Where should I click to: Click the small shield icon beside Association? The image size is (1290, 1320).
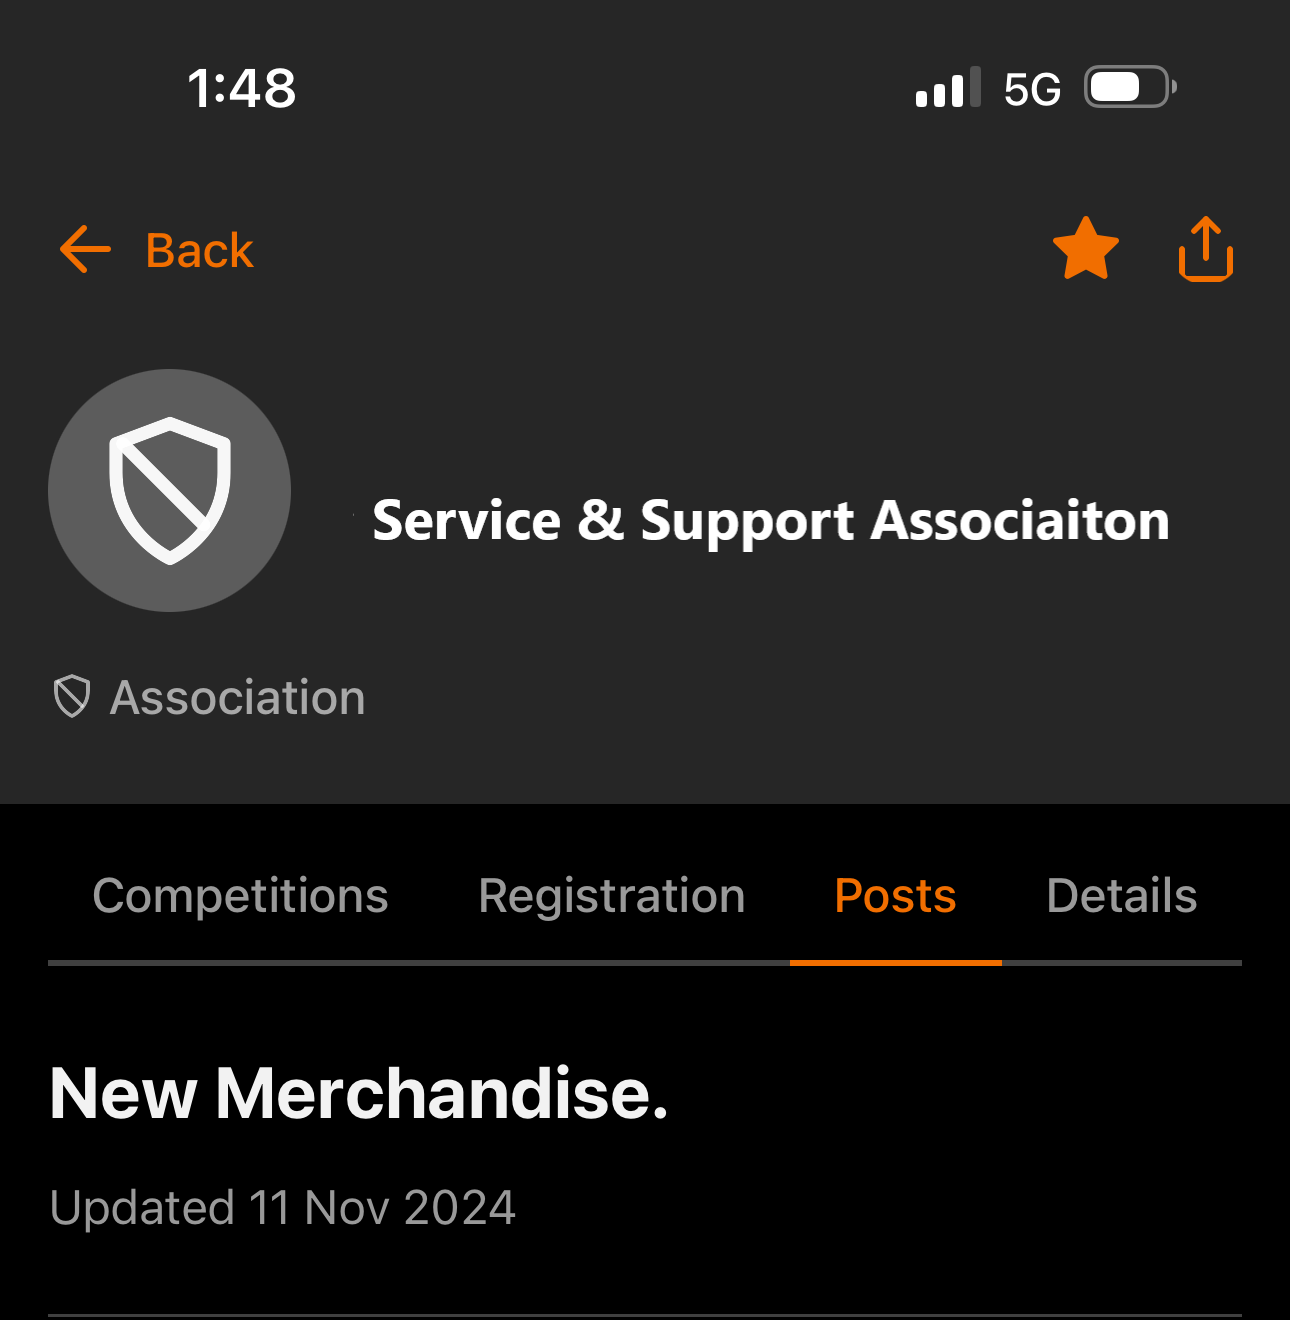pos(72,696)
